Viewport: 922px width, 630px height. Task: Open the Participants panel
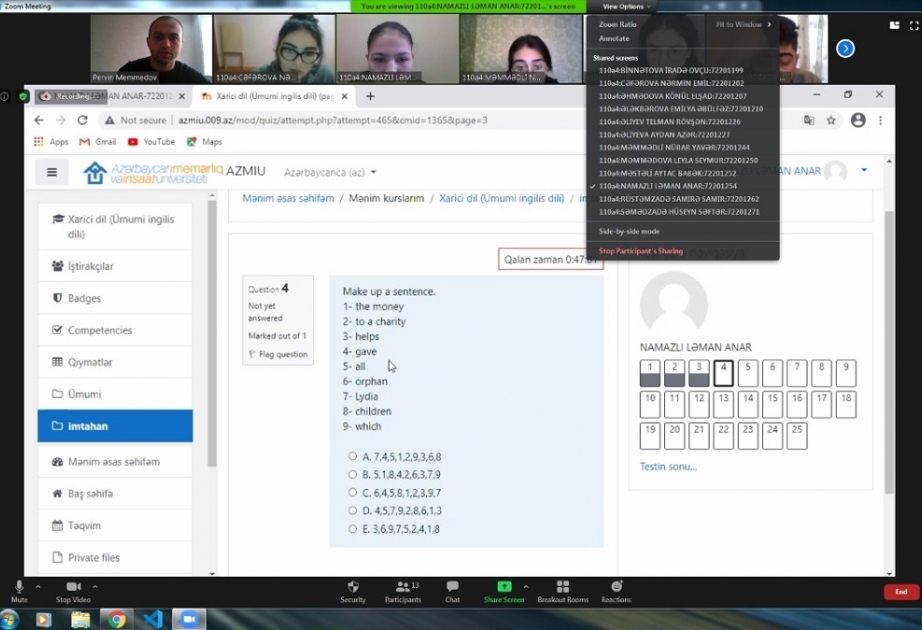click(x=403, y=591)
